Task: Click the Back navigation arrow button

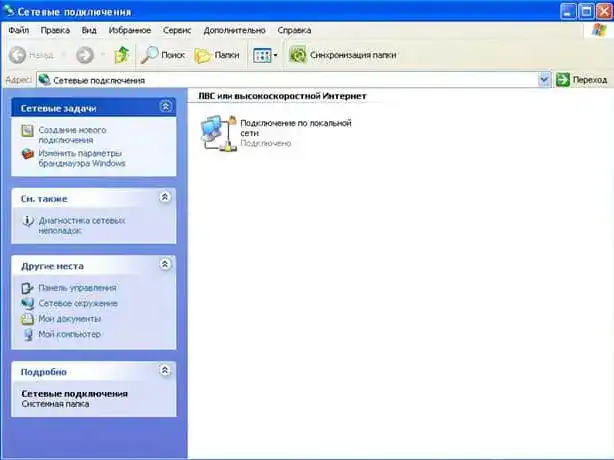Action: (x=18, y=55)
